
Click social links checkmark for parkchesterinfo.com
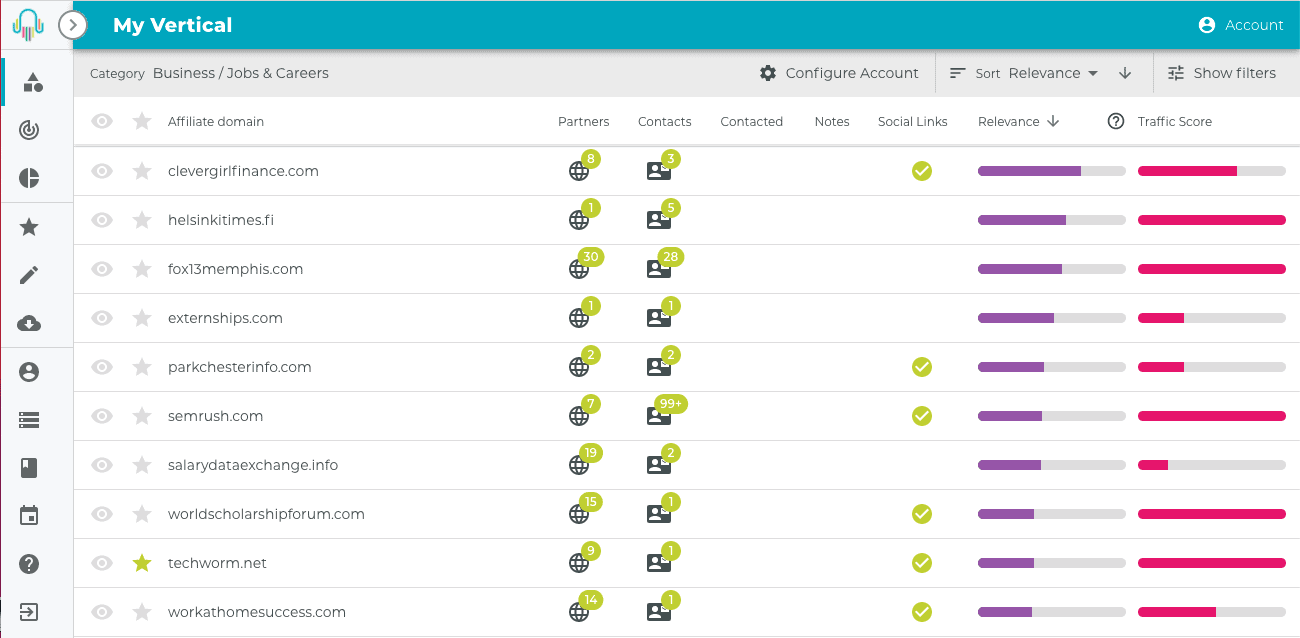[922, 367]
